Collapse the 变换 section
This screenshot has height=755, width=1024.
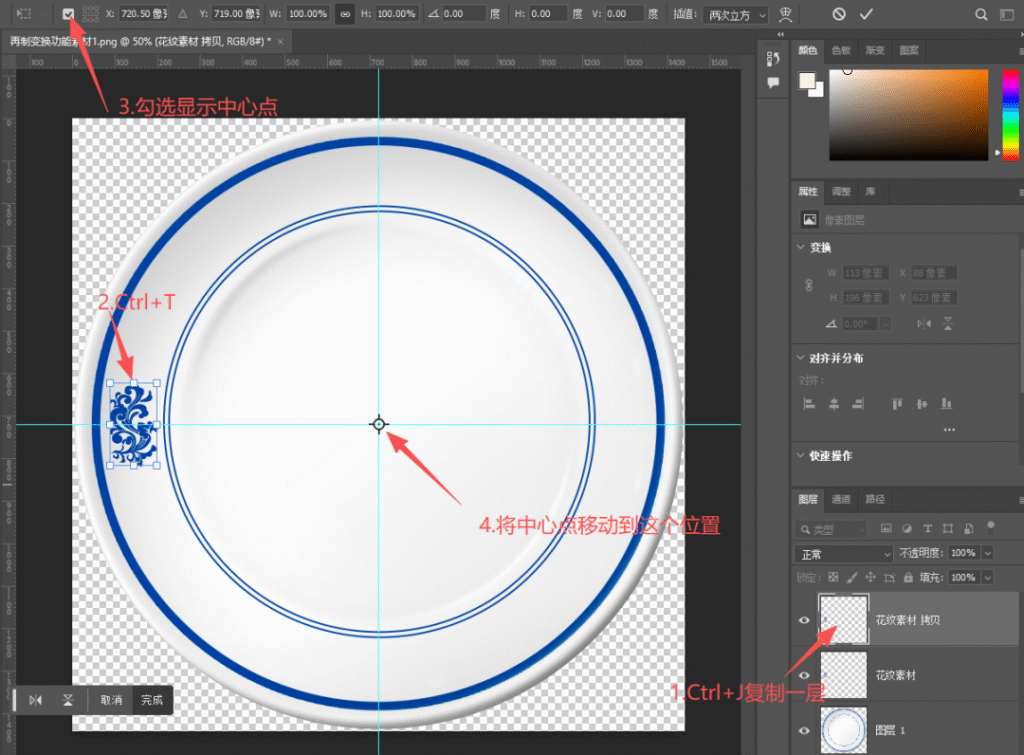(801, 247)
